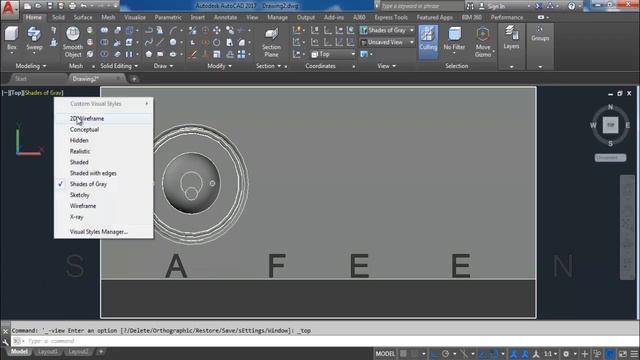Choose X-ray visual style
This screenshot has width=640, height=360.
(x=104, y=217)
